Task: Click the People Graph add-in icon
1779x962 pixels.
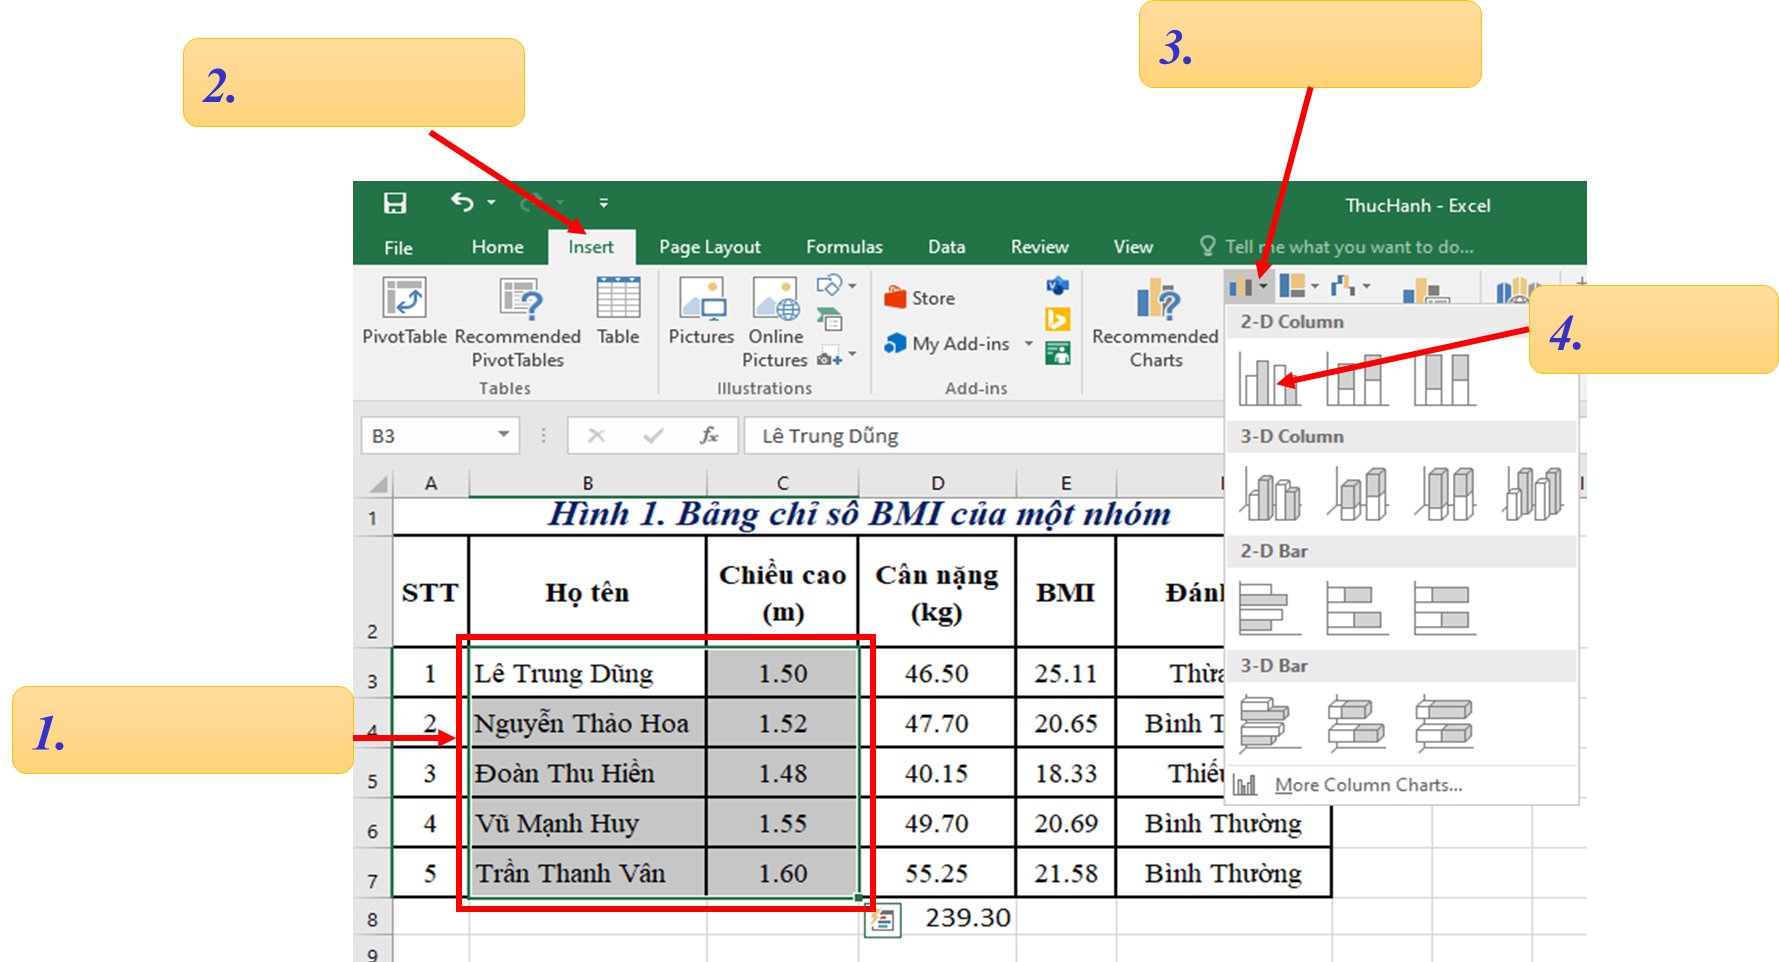Action: click(x=1057, y=353)
